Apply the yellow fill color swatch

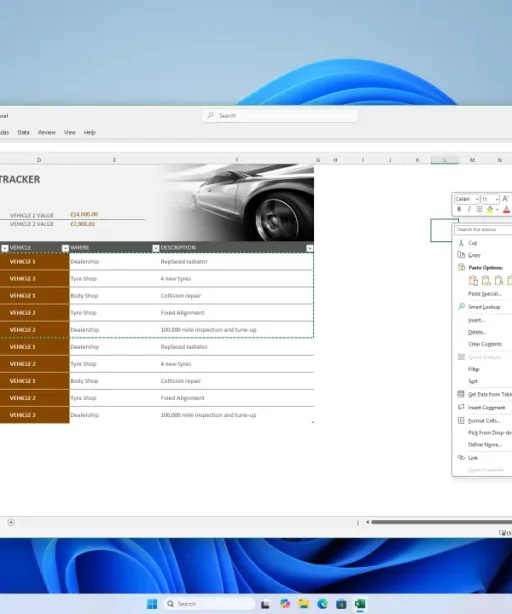click(490, 210)
